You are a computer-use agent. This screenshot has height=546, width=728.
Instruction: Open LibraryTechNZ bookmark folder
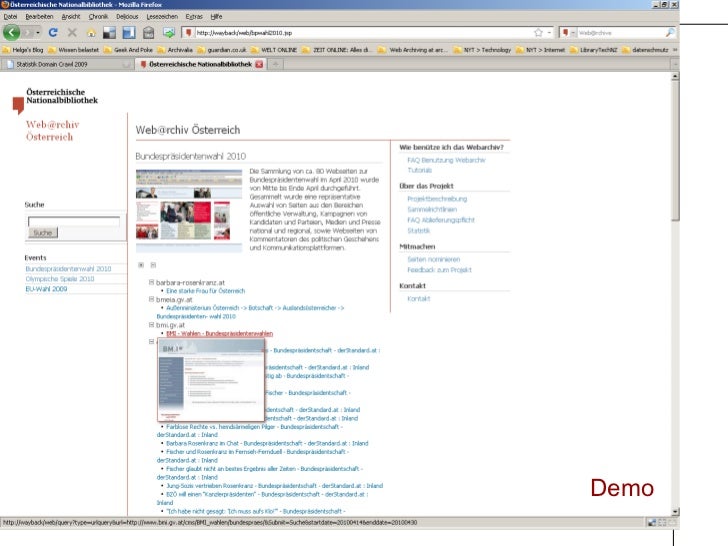(594, 50)
